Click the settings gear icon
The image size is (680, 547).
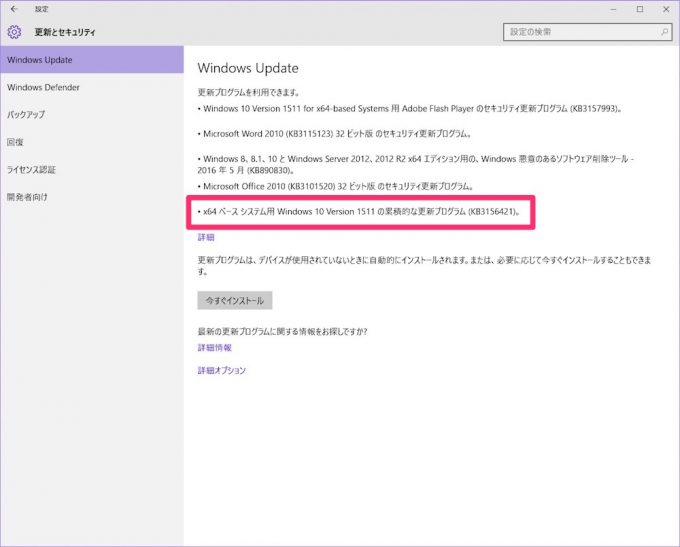(14, 32)
